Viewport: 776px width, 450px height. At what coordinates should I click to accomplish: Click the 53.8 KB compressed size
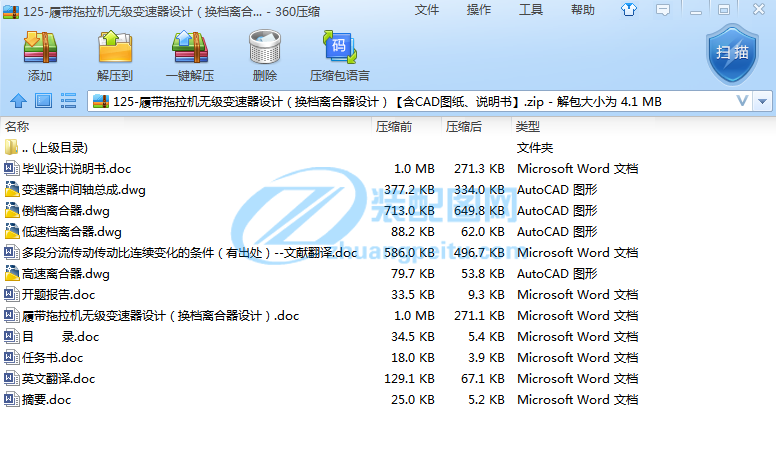point(483,274)
